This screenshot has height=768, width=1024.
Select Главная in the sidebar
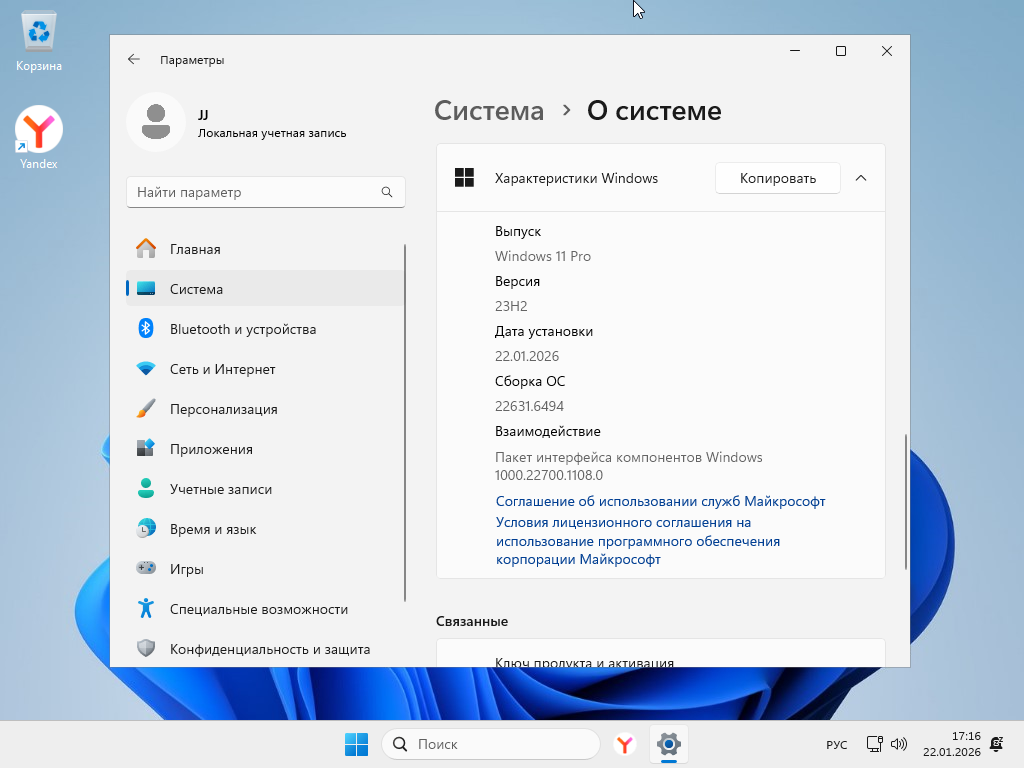195,249
